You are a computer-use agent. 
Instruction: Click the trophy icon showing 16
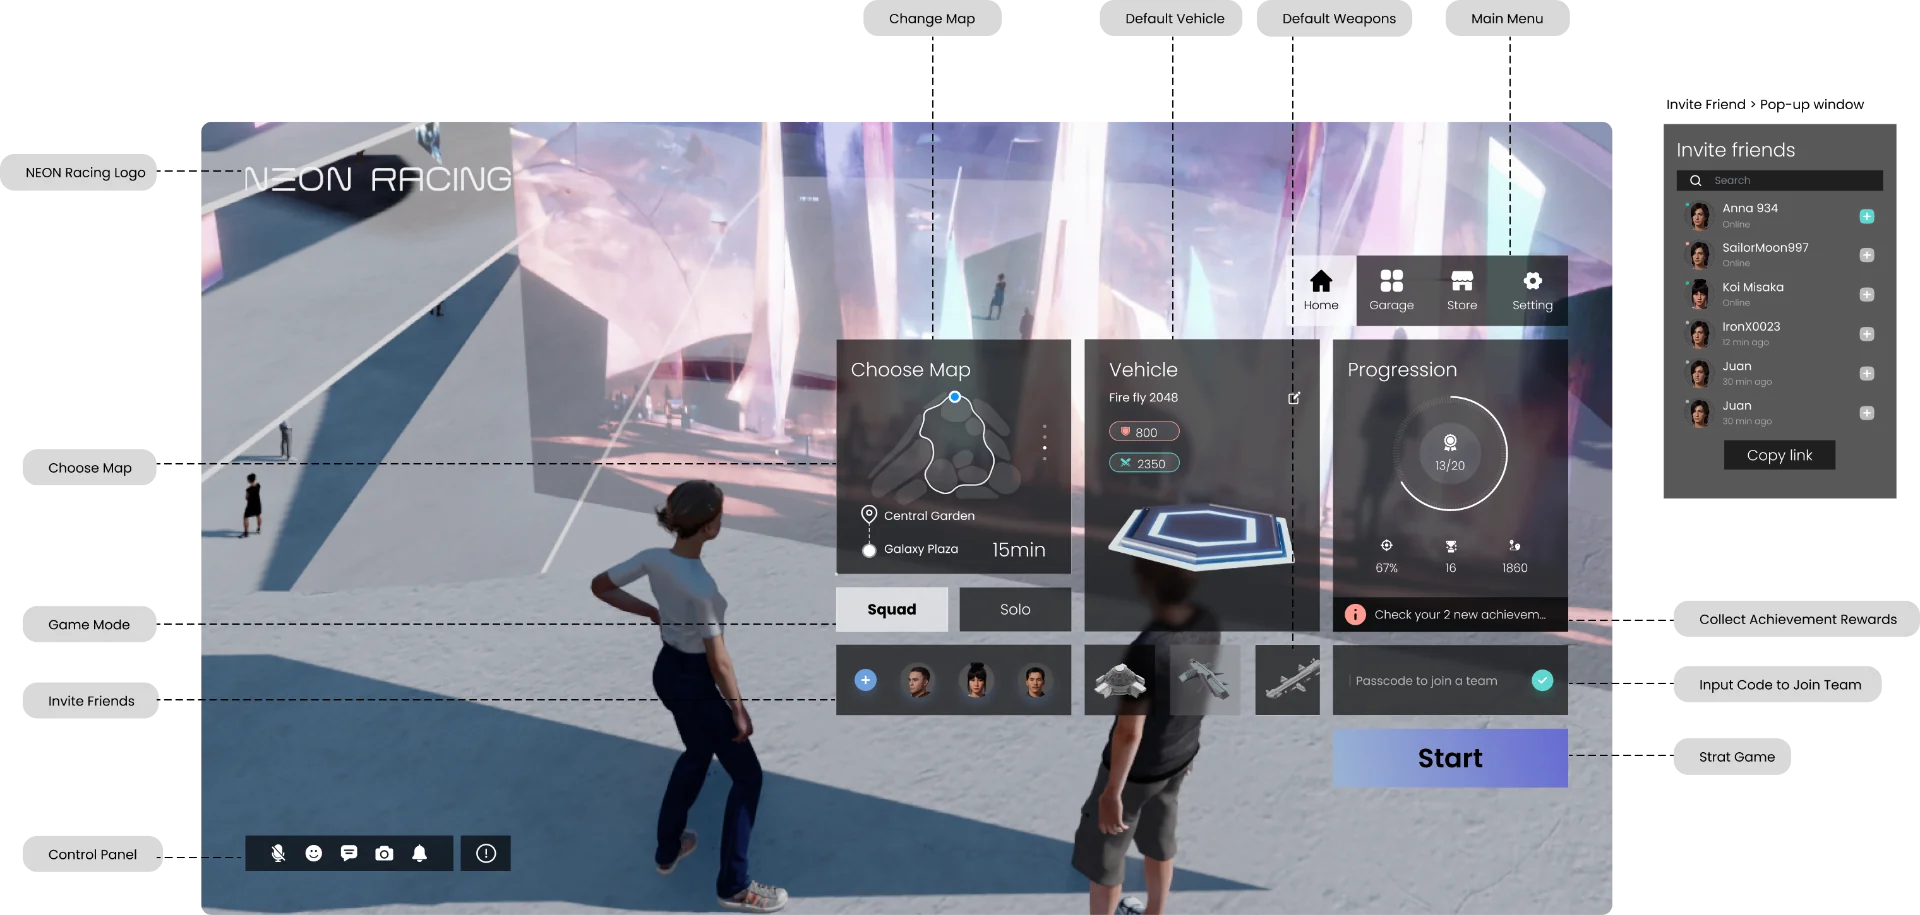[x=1450, y=546]
